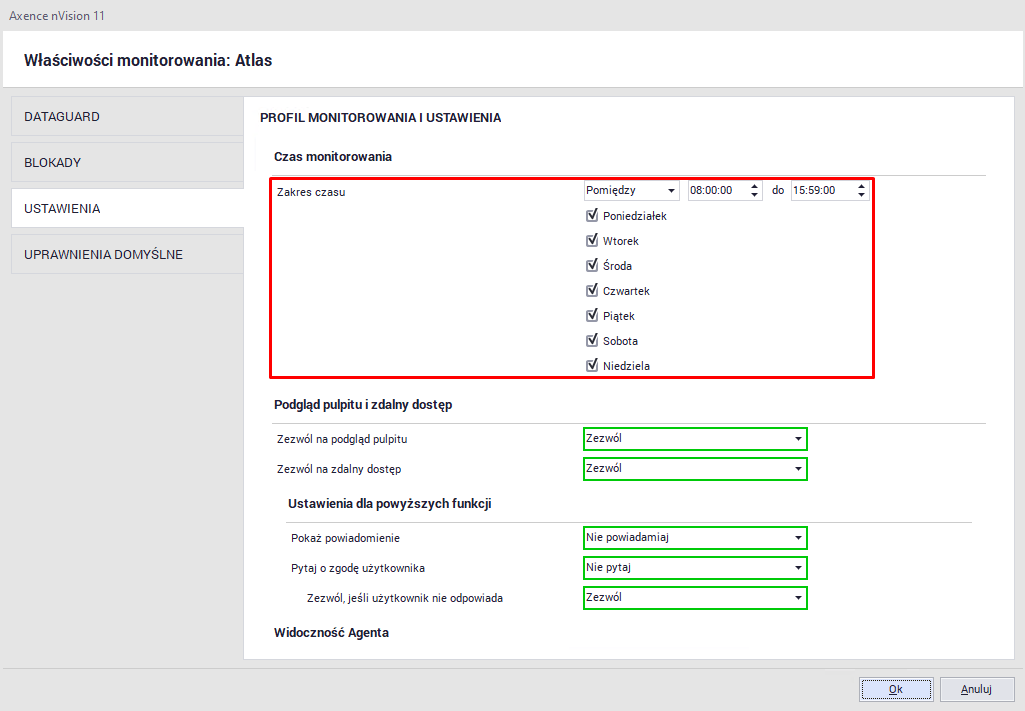
Task: Switch to the BLOKADY tab
Action: pos(126,163)
